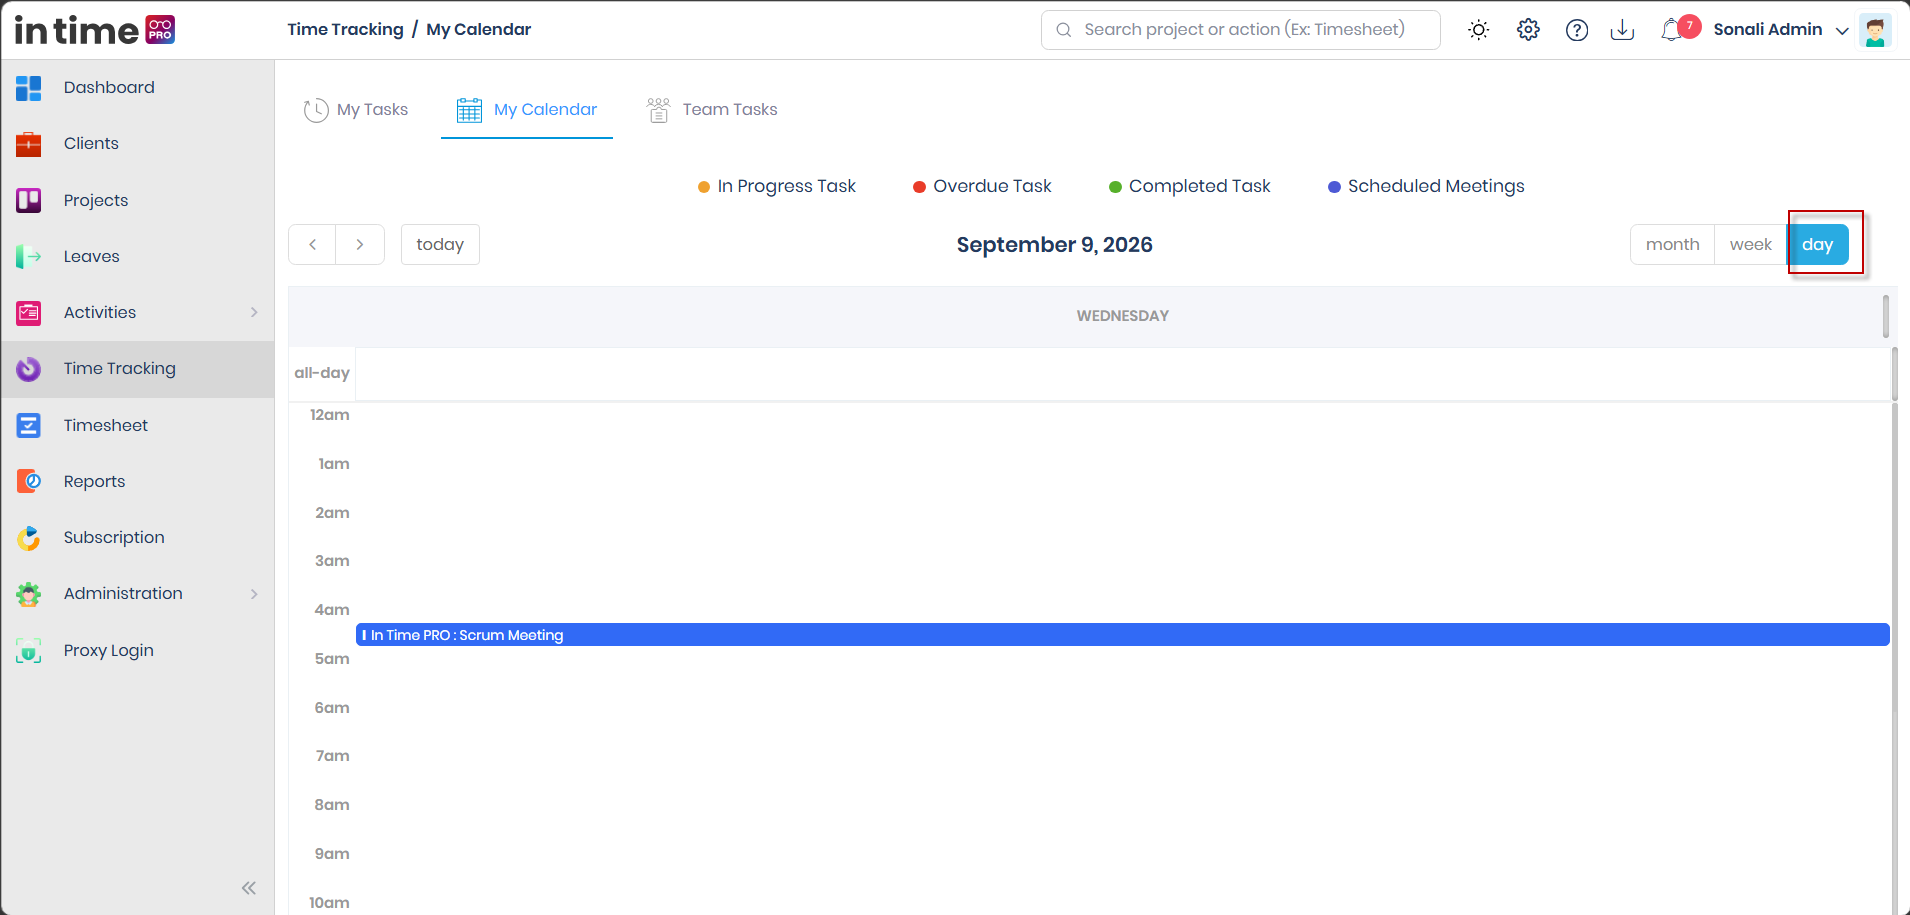Click the Activities checklist icon
Image resolution: width=1910 pixels, height=915 pixels.
click(29, 313)
